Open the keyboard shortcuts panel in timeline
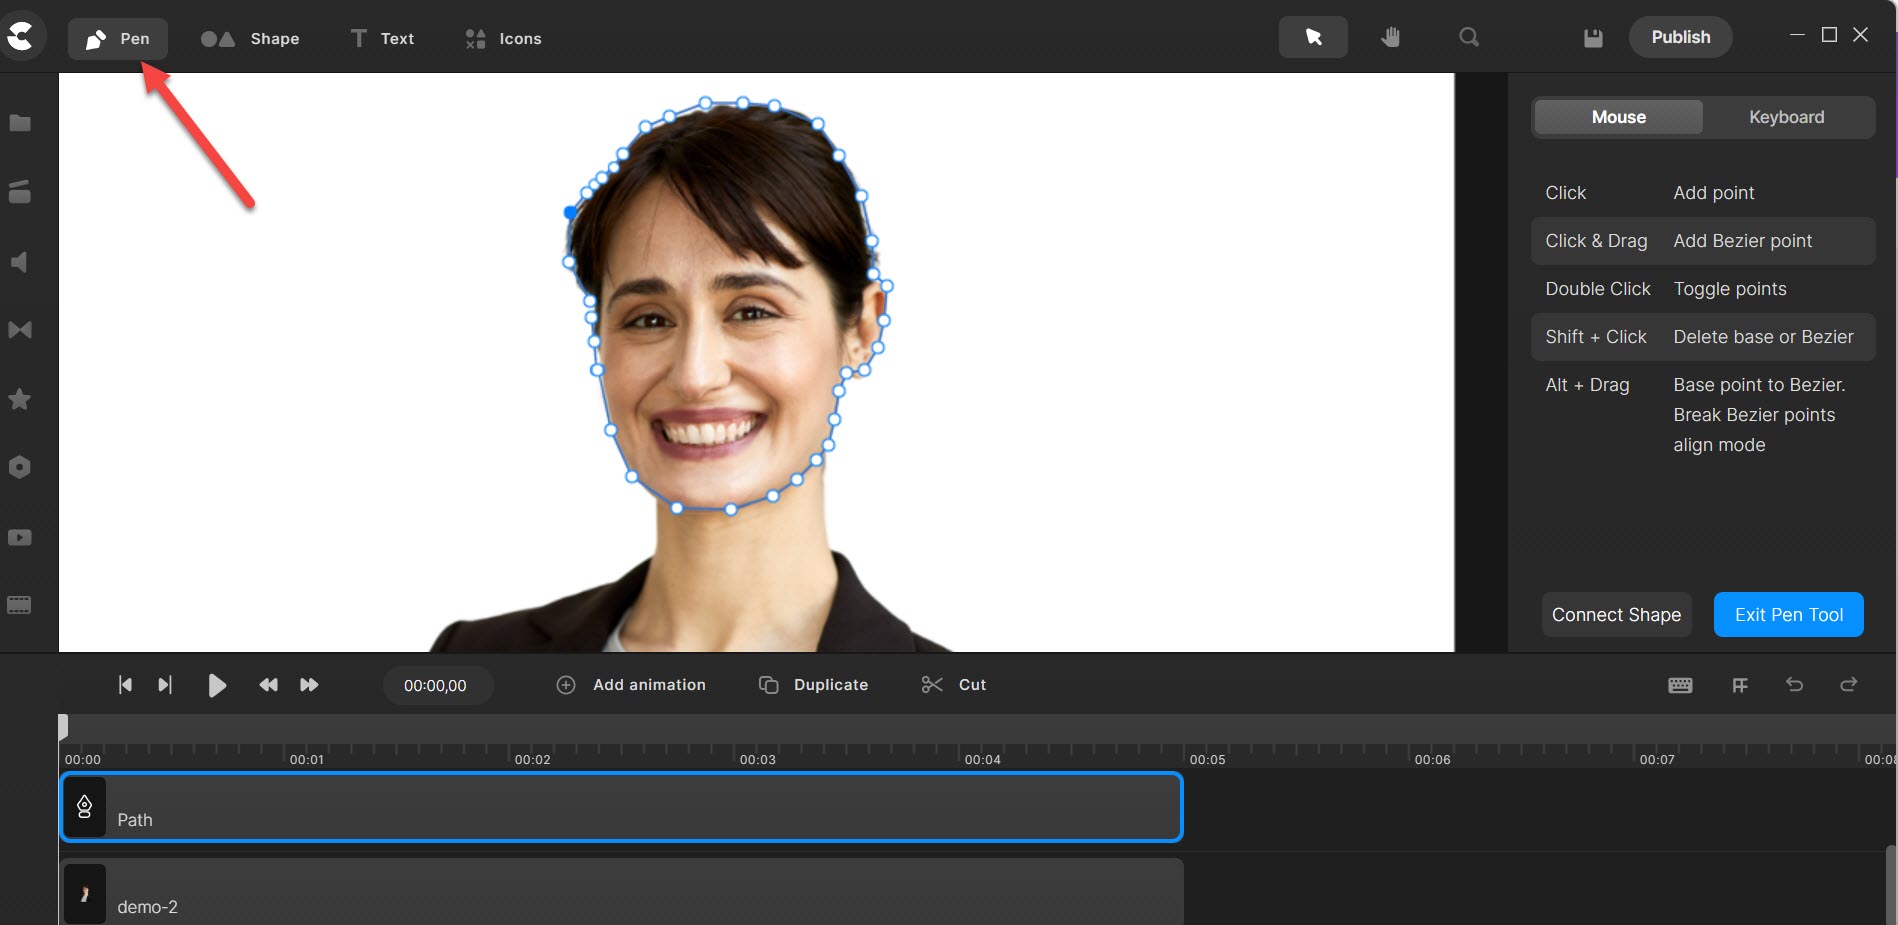The image size is (1898, 925). [1680, 685]
